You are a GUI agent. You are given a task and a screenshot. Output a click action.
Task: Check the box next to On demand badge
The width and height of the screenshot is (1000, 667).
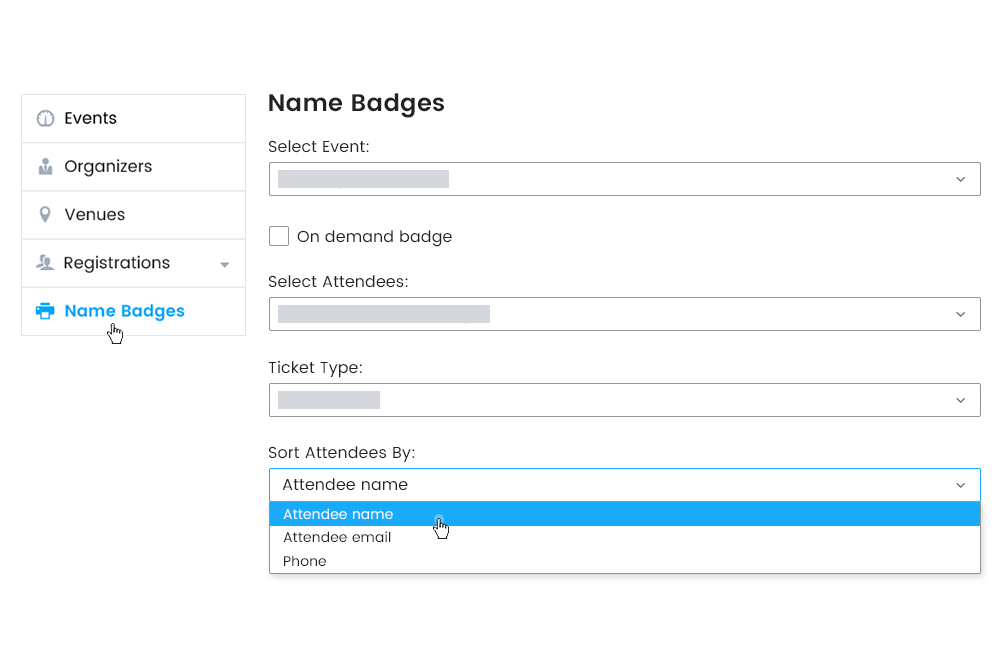(x=279, y=236)
